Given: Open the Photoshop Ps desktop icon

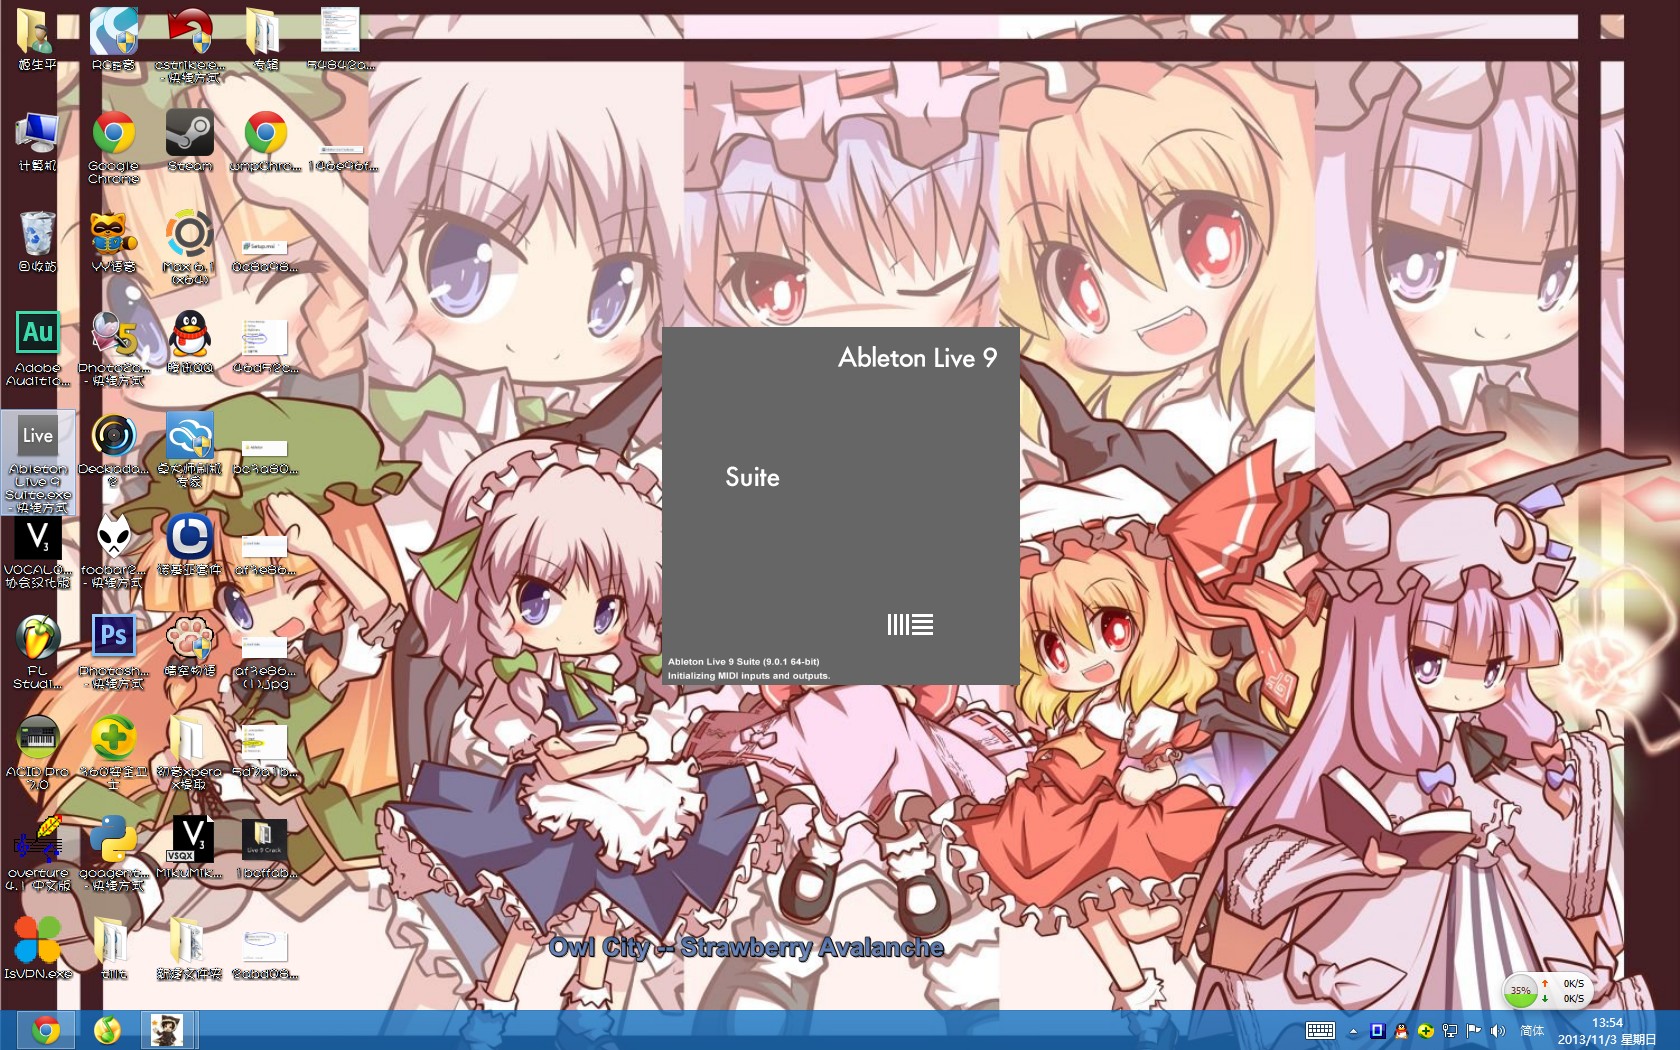Looking at the screenshot, I should click(x=113, y=651).
